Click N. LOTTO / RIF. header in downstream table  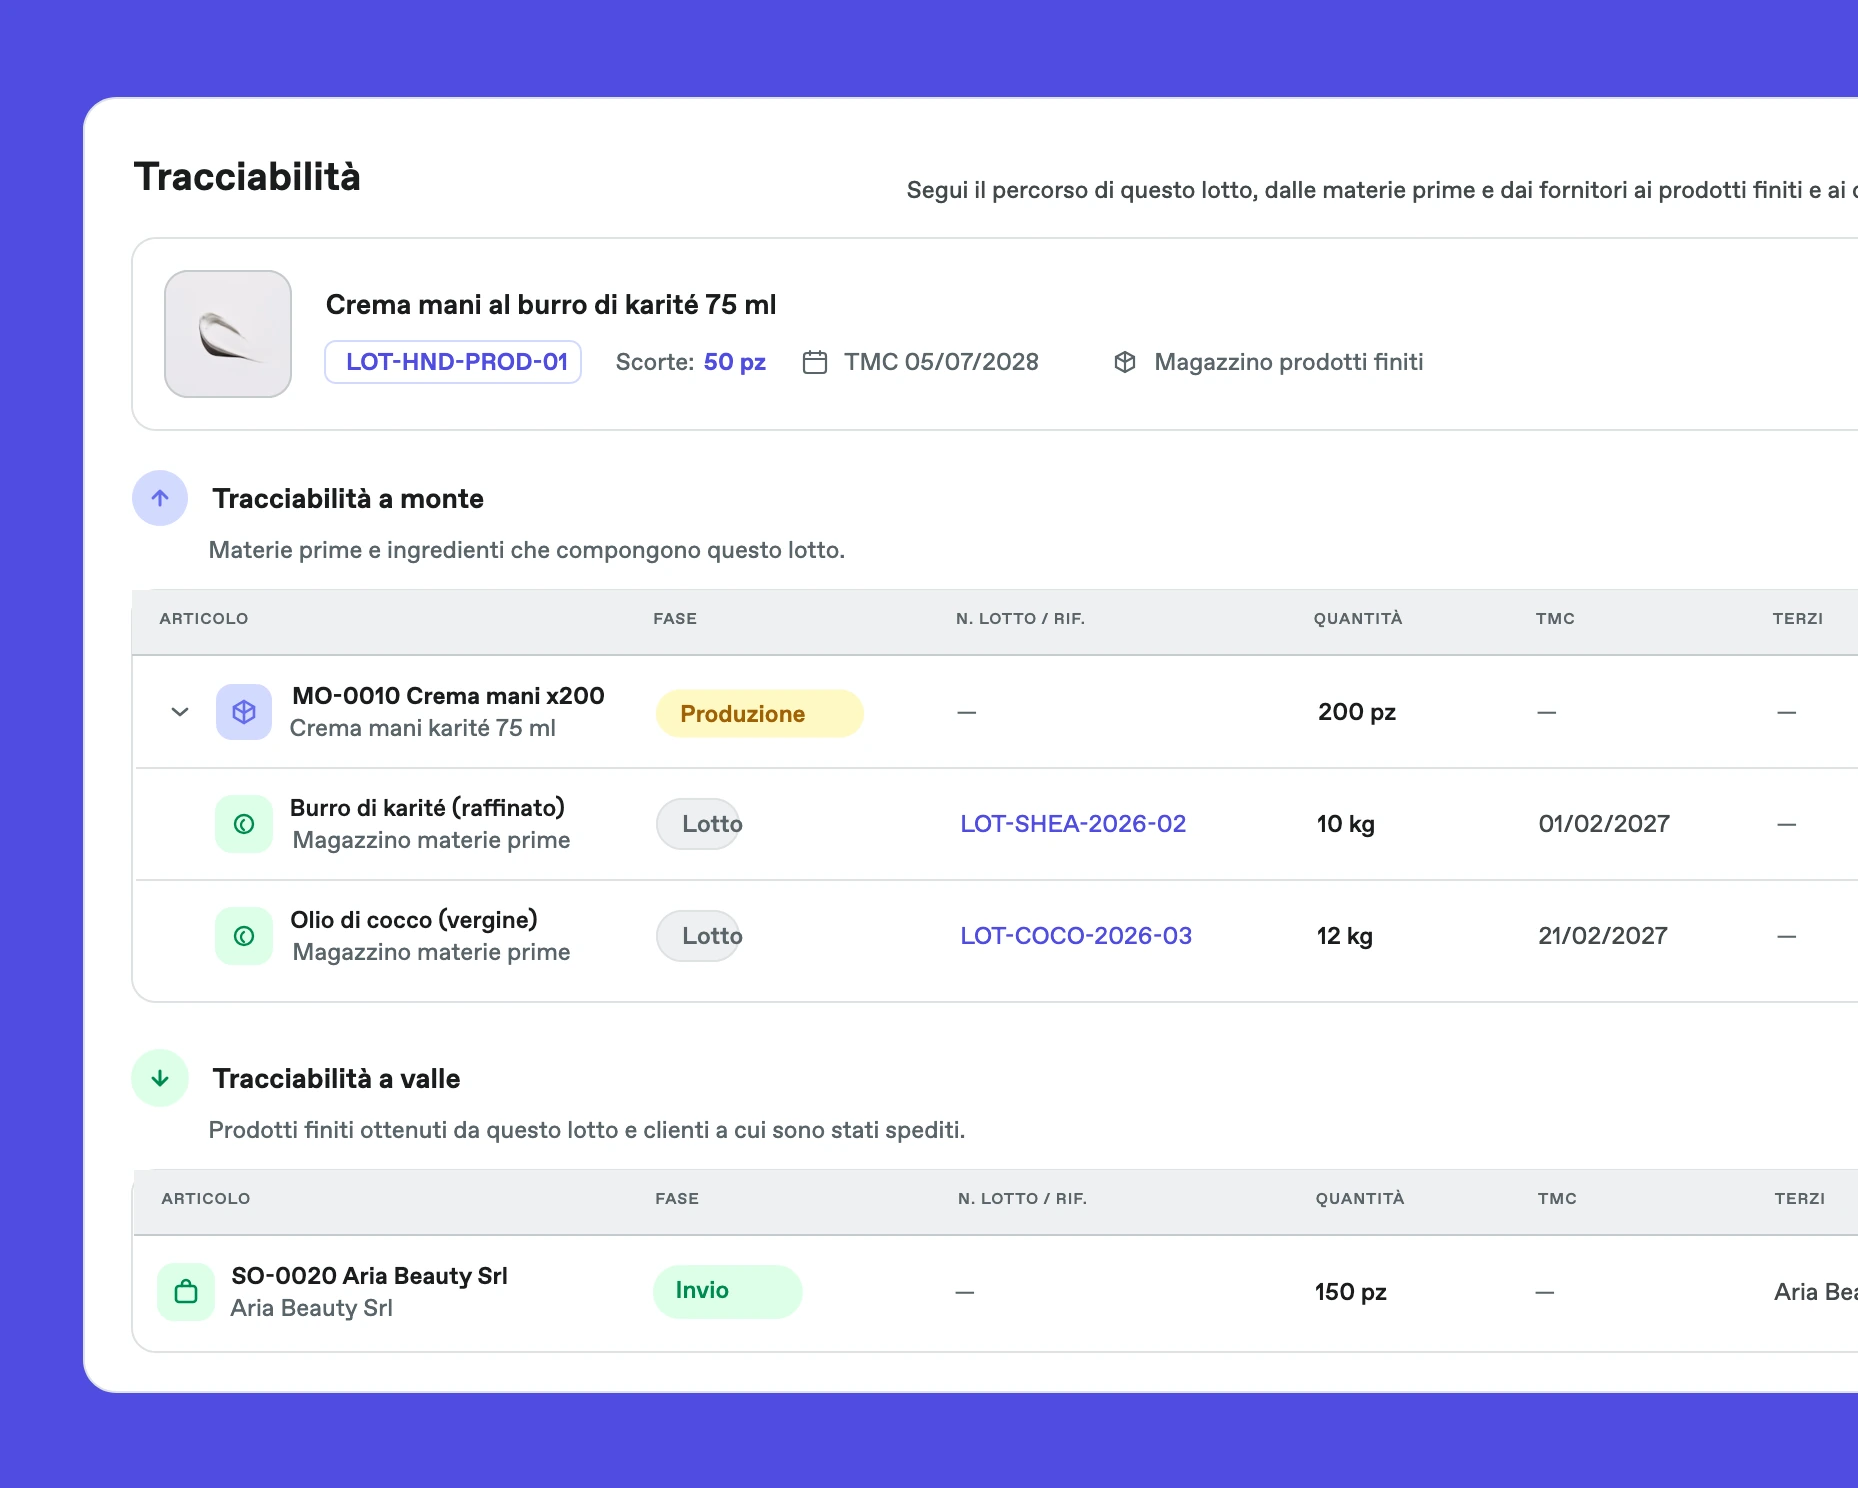1022,1199
